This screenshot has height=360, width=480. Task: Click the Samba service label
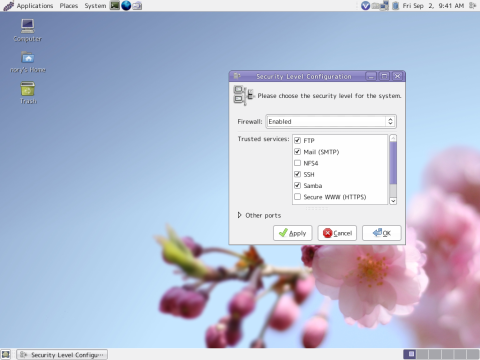[313, 186]
